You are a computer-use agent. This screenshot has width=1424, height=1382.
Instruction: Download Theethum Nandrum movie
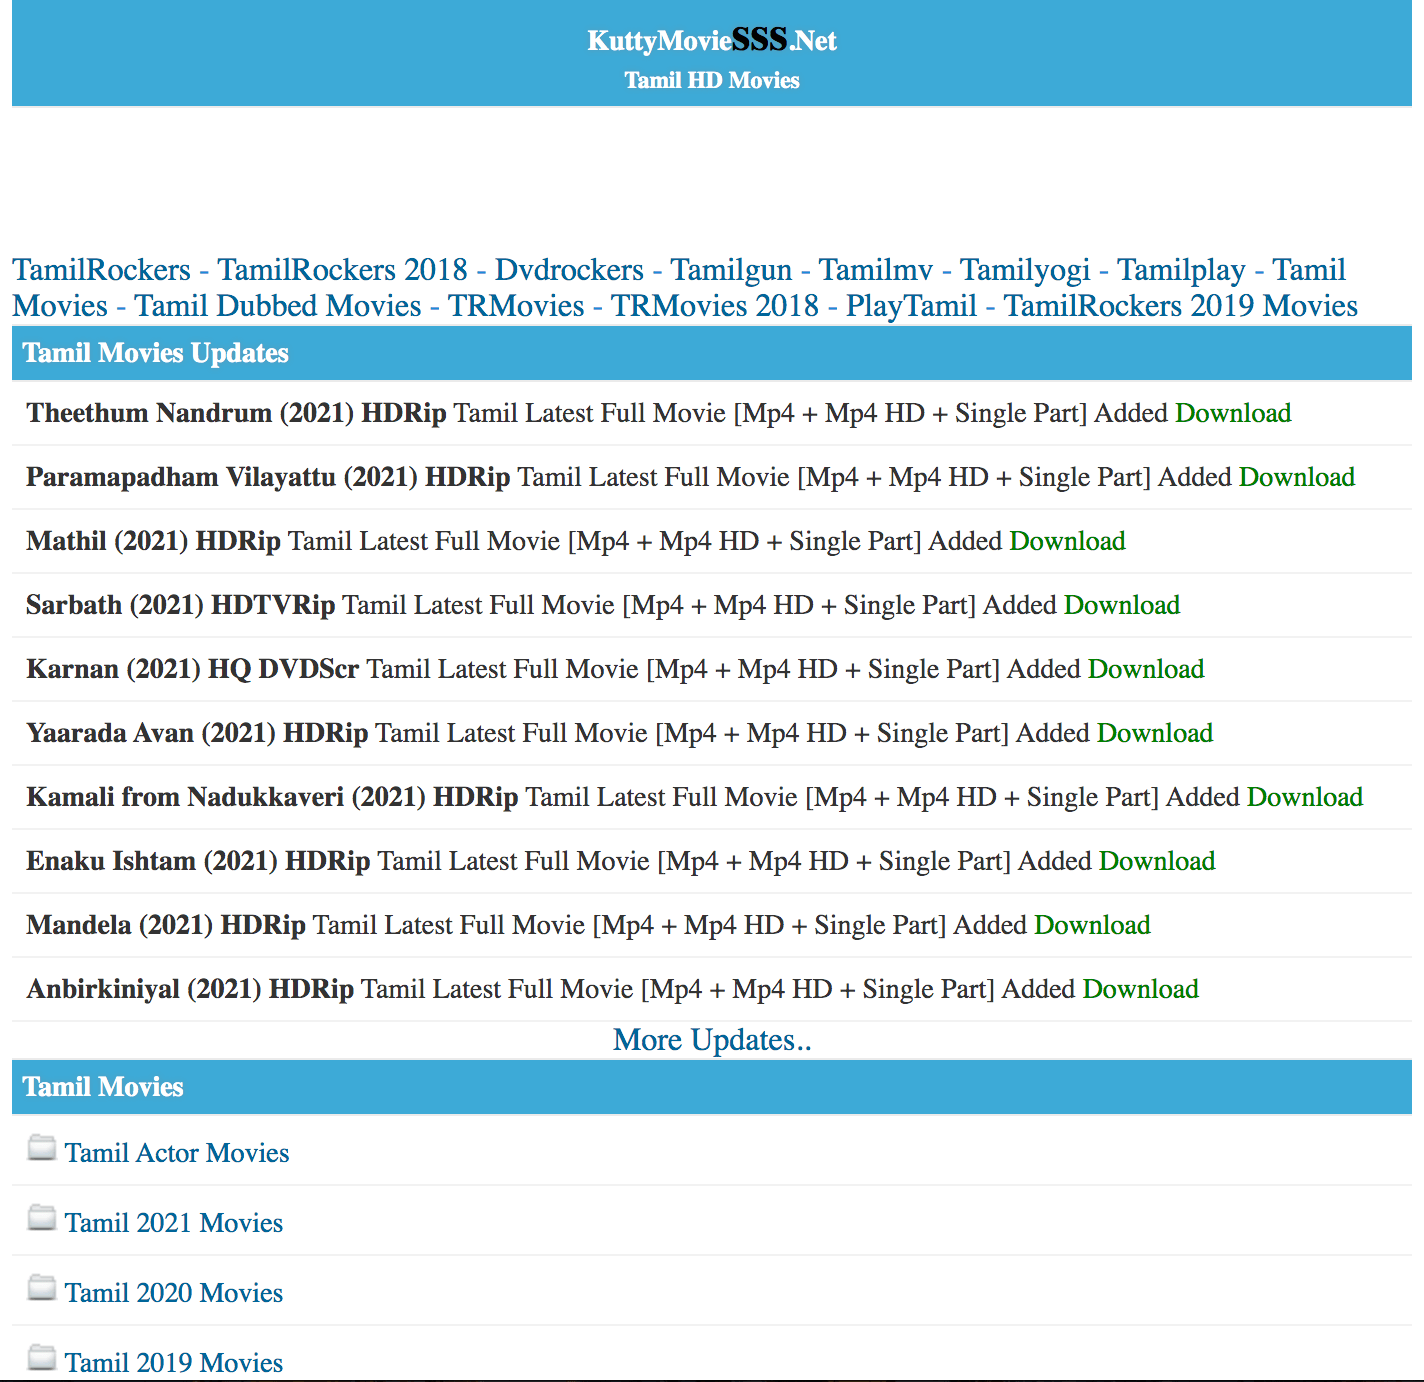click(x=1233, y=413)
